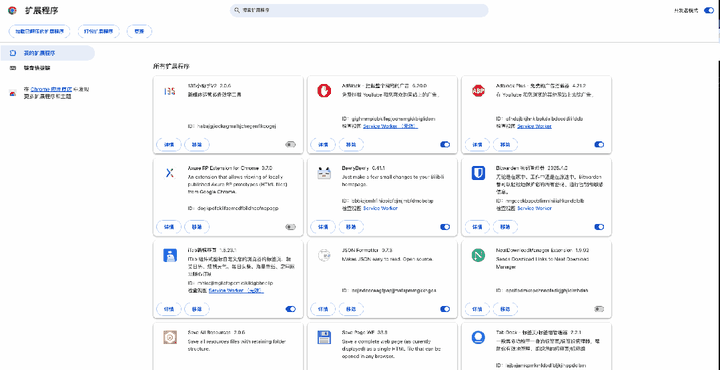This screenshot has width=720, height=370.
Task: Click the AdBlock red hand icon
Action: tap(324, 91)
